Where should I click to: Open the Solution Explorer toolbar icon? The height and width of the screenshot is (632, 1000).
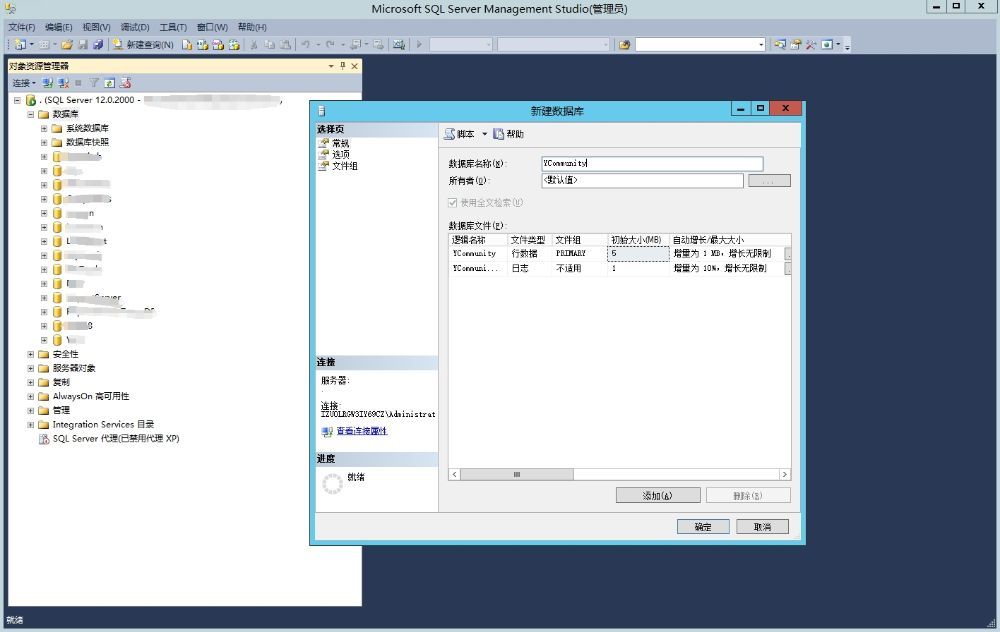pos(780,45)
